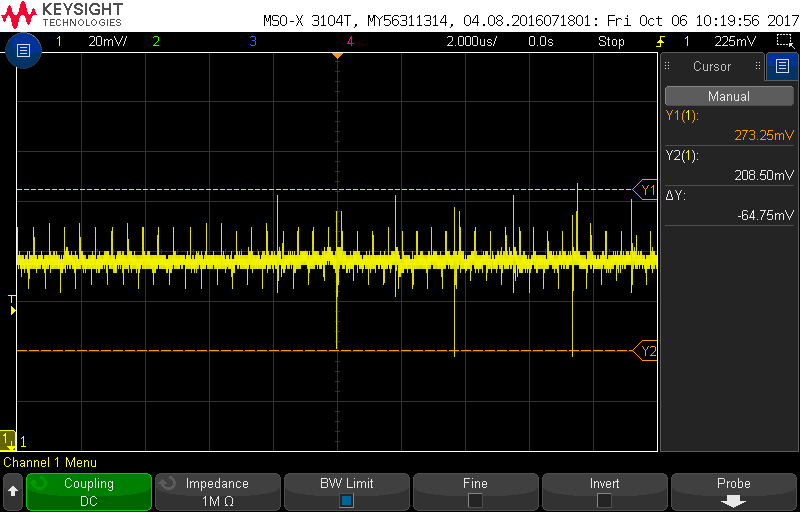The width and height of the screenshot is (800, 512).
Task: Click the Cursor panel right drag grip
Action: coord(758,66)
